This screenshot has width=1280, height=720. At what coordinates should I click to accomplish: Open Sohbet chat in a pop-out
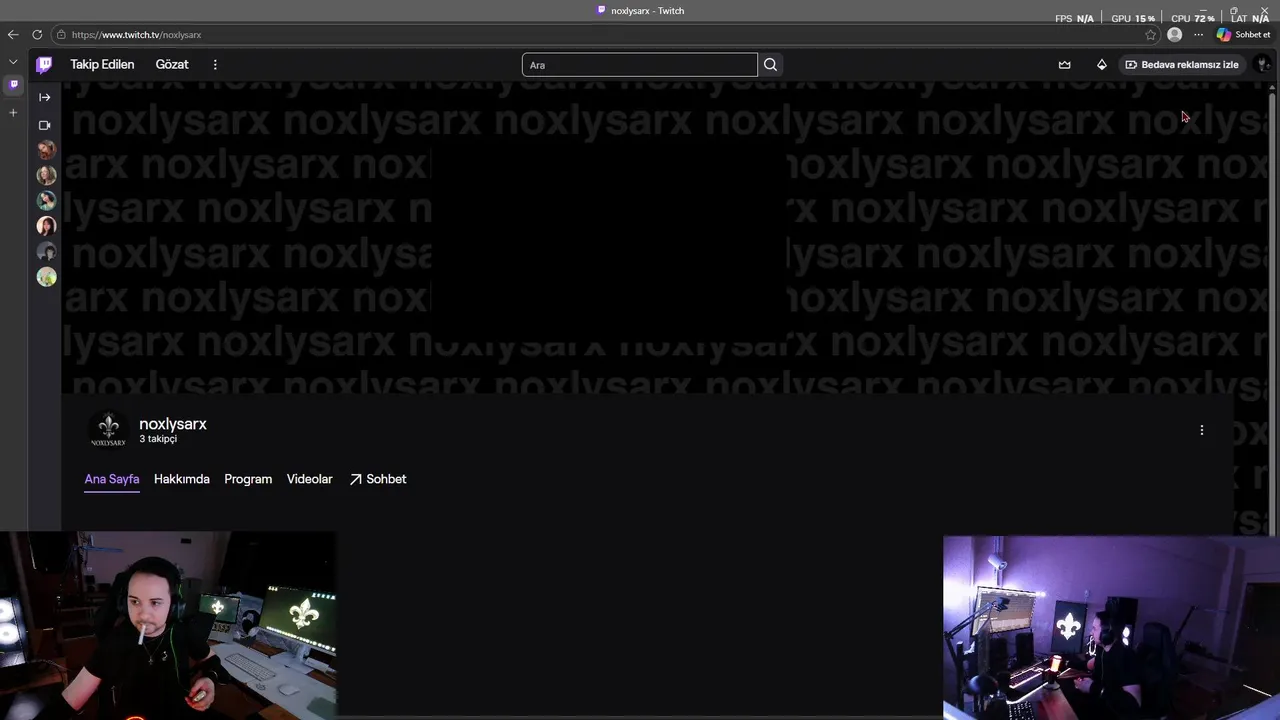coord(377,479)
